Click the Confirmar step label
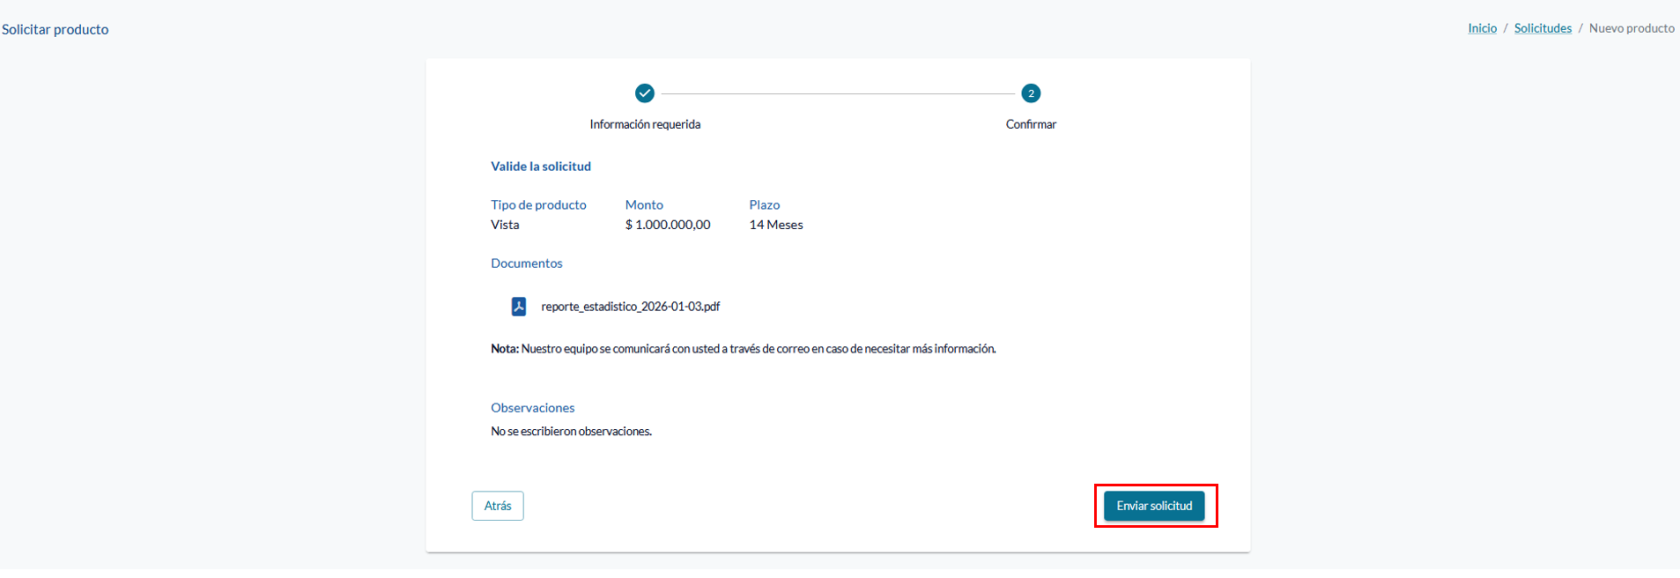 [1031, 124]
